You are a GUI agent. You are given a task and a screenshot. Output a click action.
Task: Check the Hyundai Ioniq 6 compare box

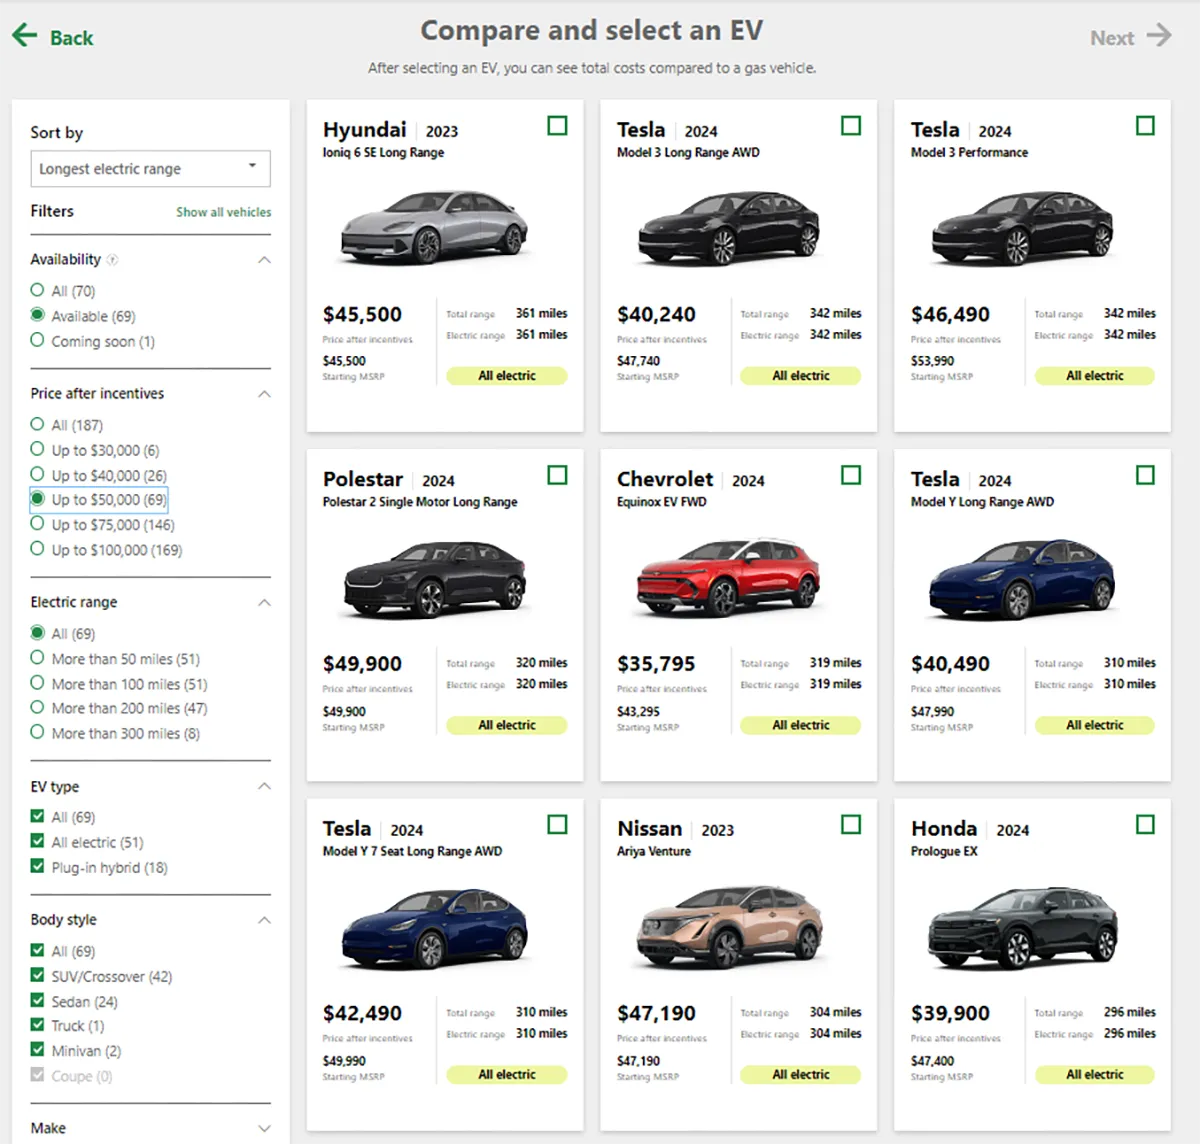pos(557,126)
